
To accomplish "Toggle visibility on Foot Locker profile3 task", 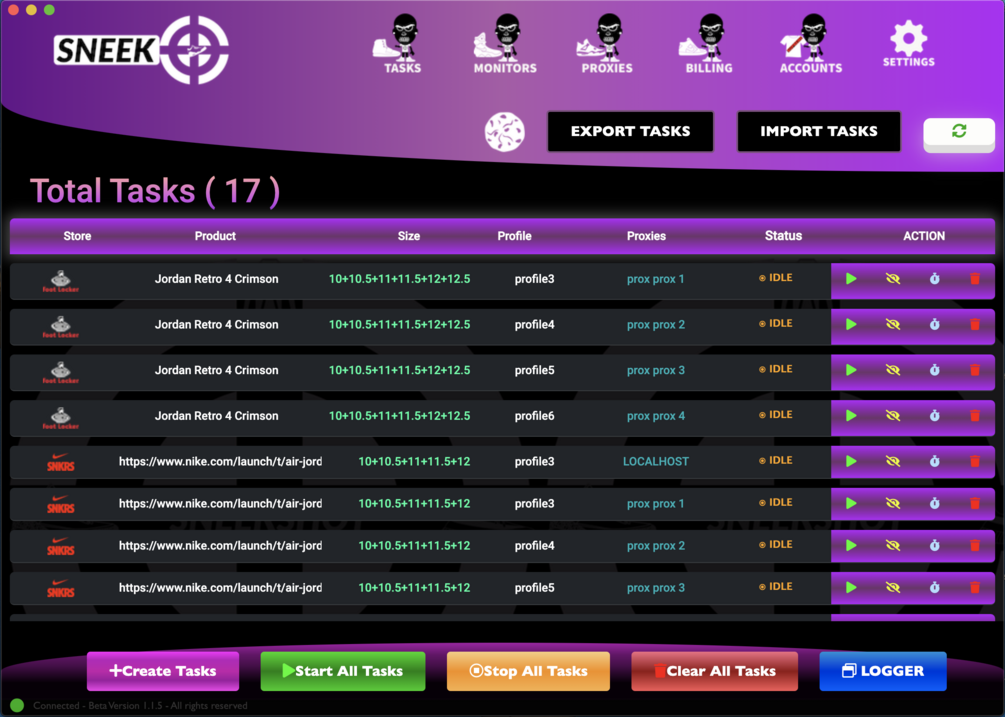I will click(x=892, y=279).
